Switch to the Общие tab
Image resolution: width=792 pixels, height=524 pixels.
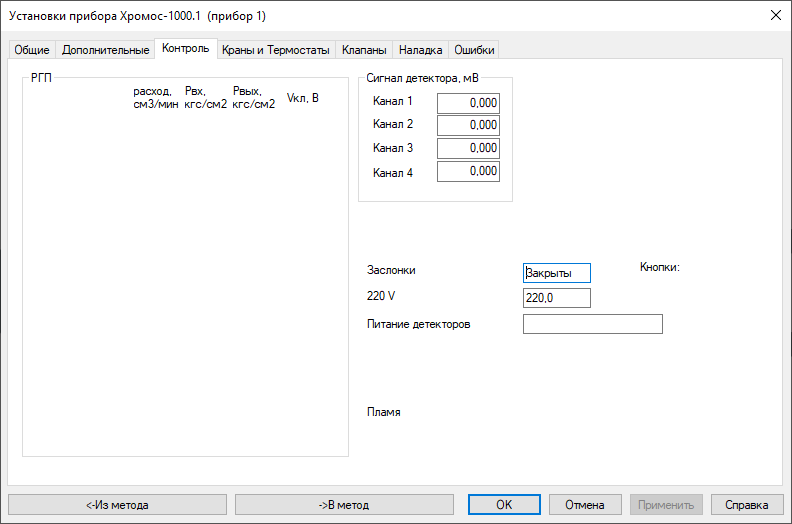coord(31,50)
